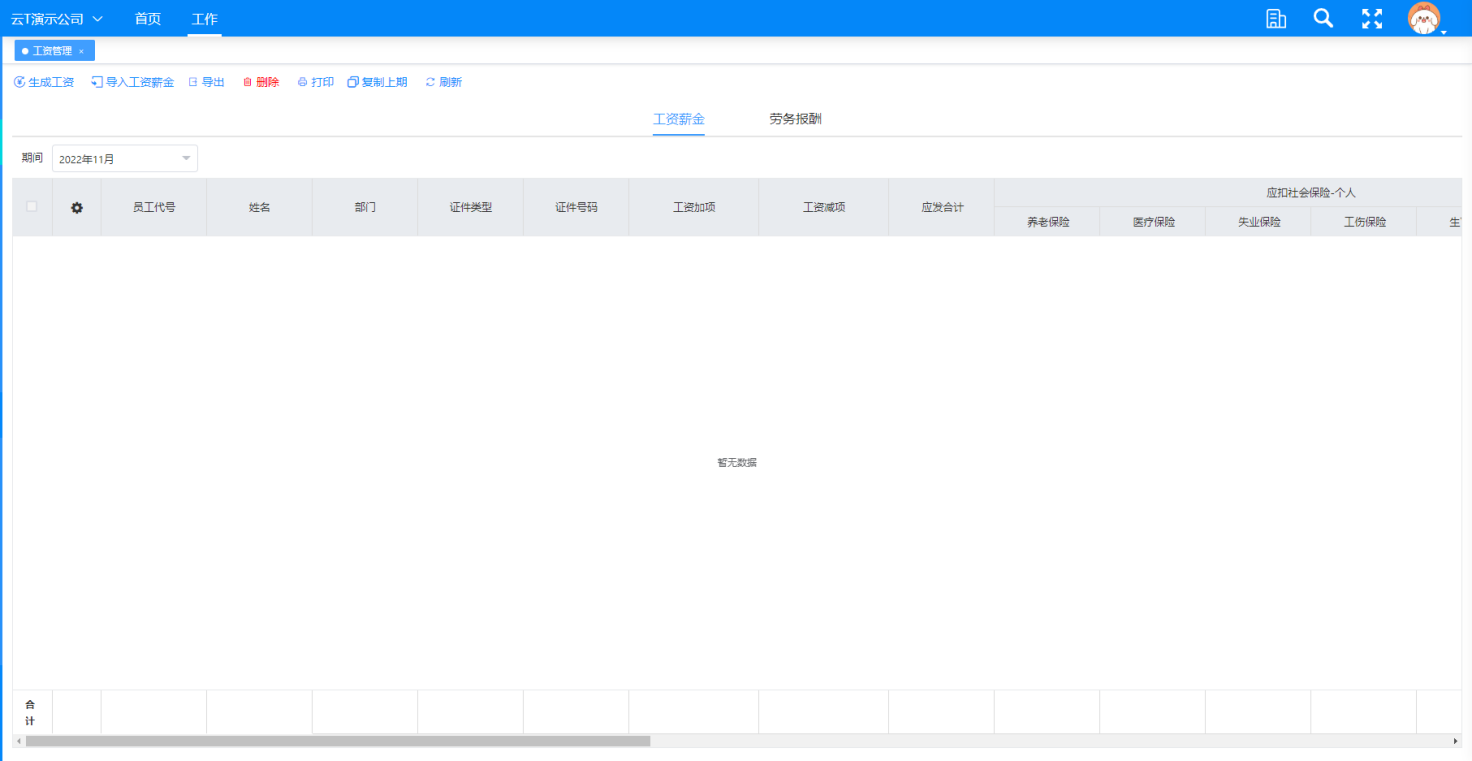
Task: Switch to the 劳务报酬 tab
Action: 795,119
